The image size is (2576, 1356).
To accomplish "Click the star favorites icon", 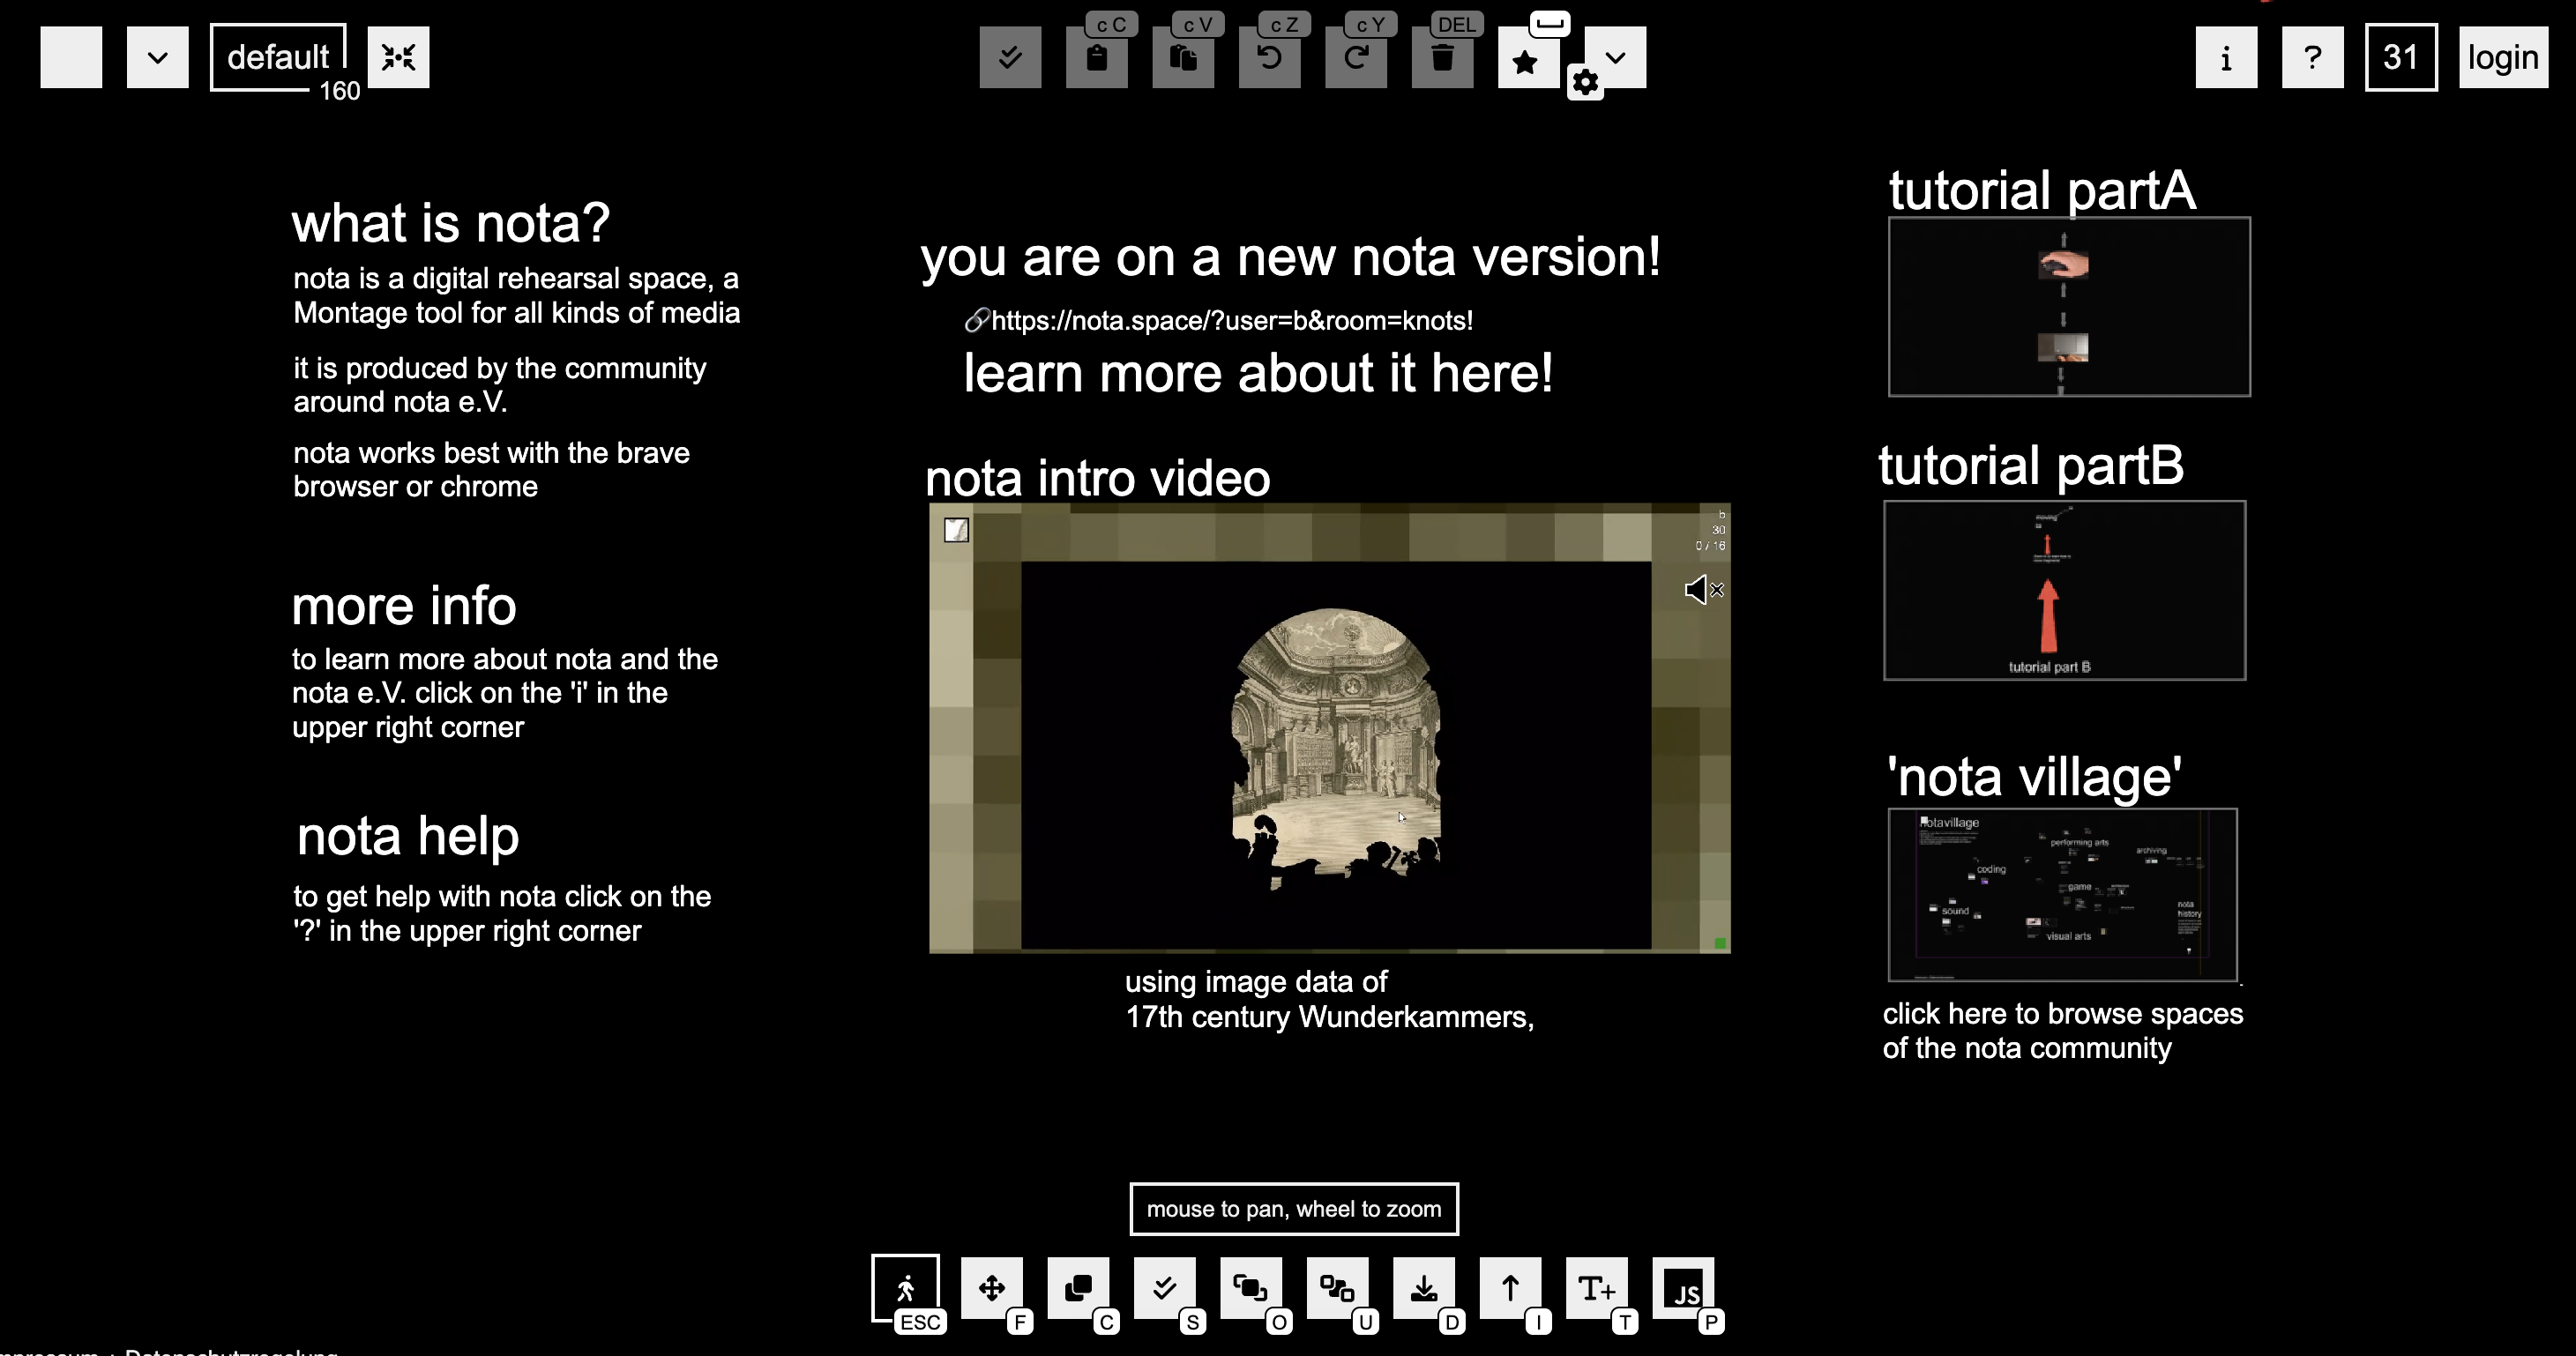I will (1526, 60).
